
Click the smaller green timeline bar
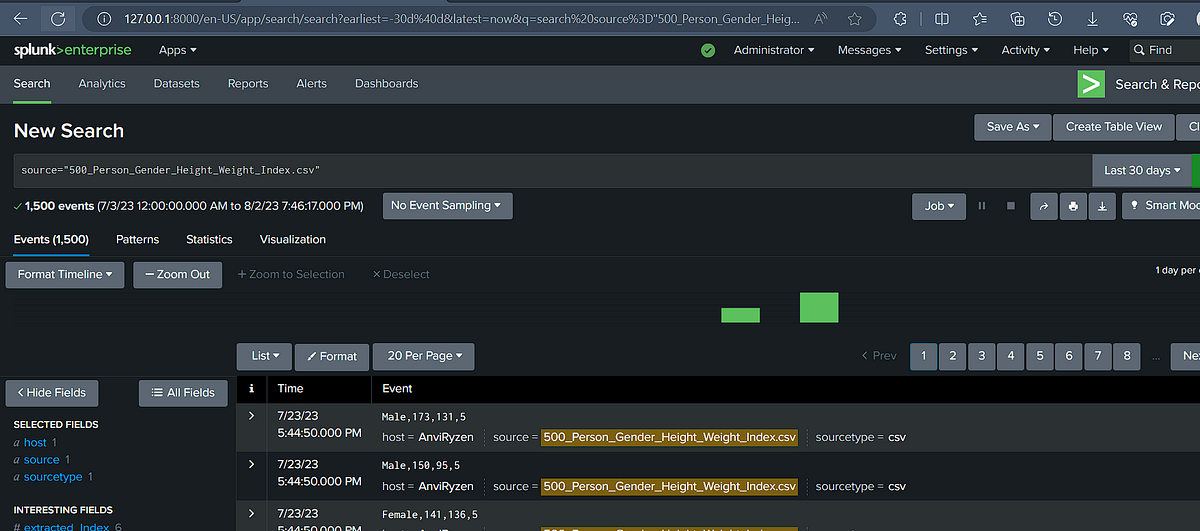pyautogui.click(x=740, y=315)
